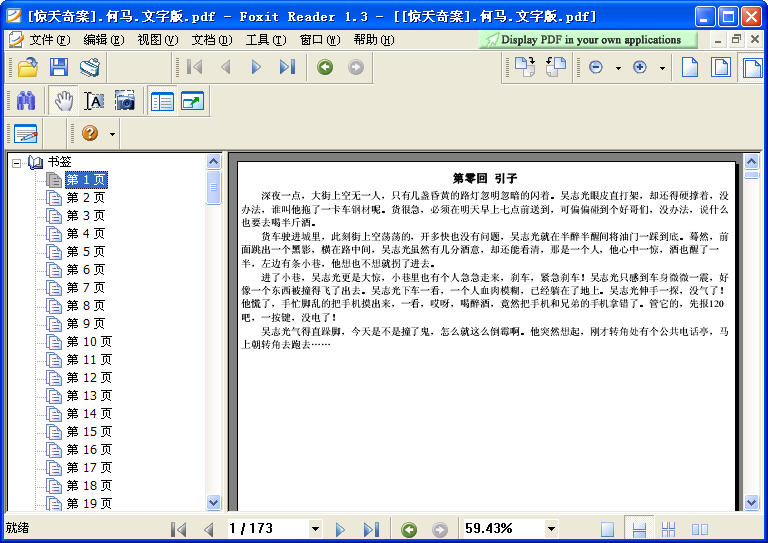Zoom in with the plus magnifier

click(640, 67)
